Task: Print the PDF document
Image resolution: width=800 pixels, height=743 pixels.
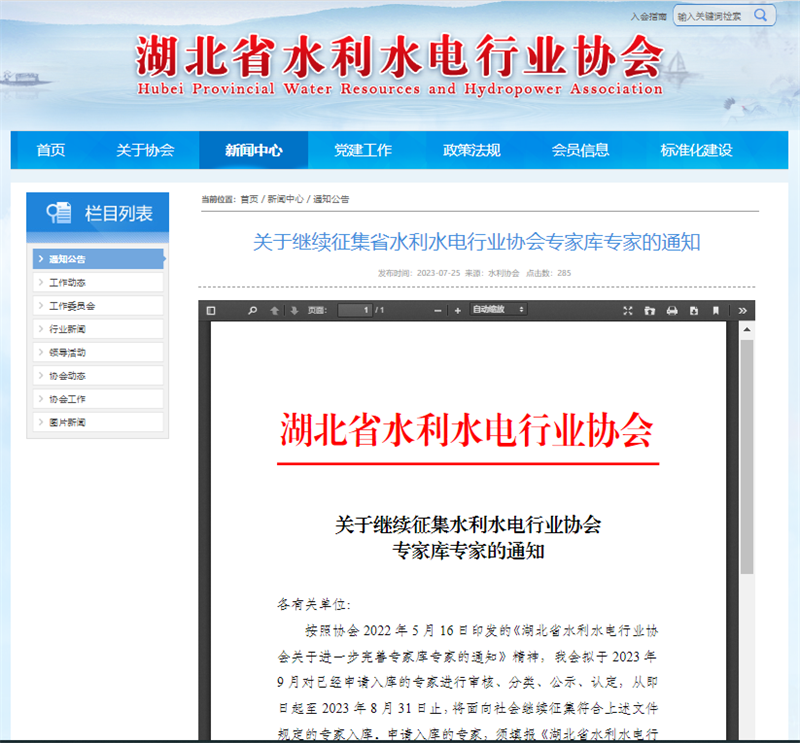Action: coord(673,310)
